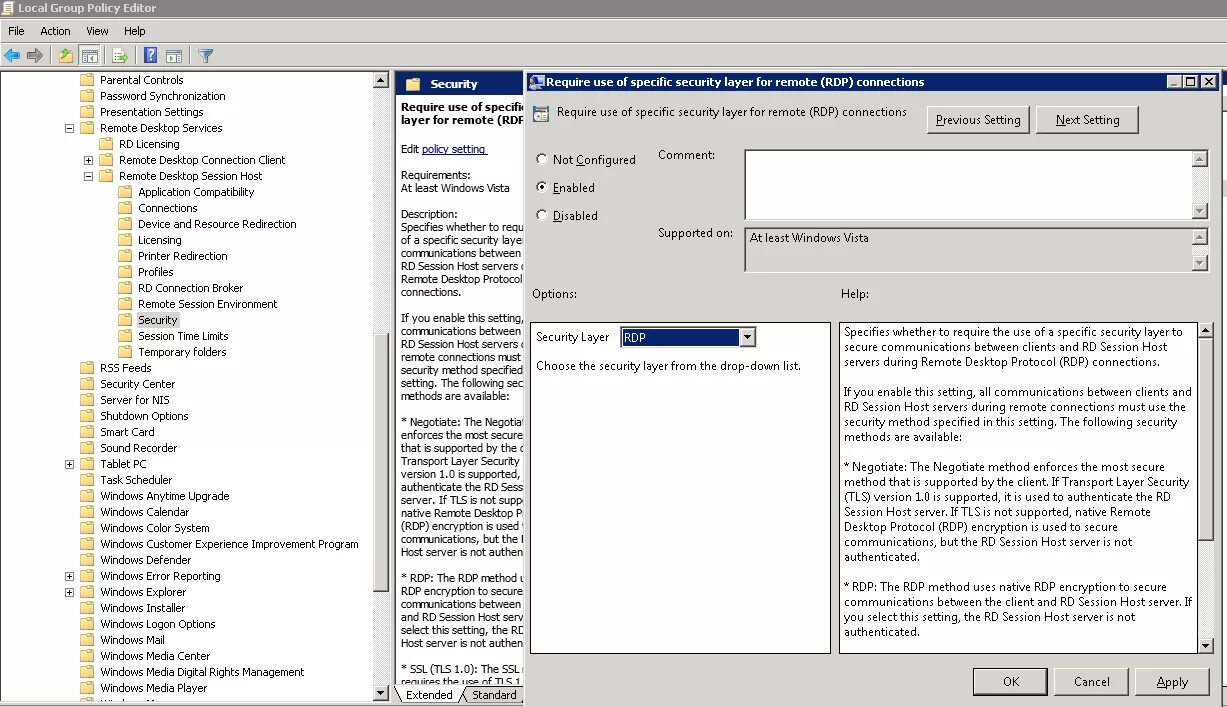
Task: Click the Export List toolbar icon
Action: [121, 56]
